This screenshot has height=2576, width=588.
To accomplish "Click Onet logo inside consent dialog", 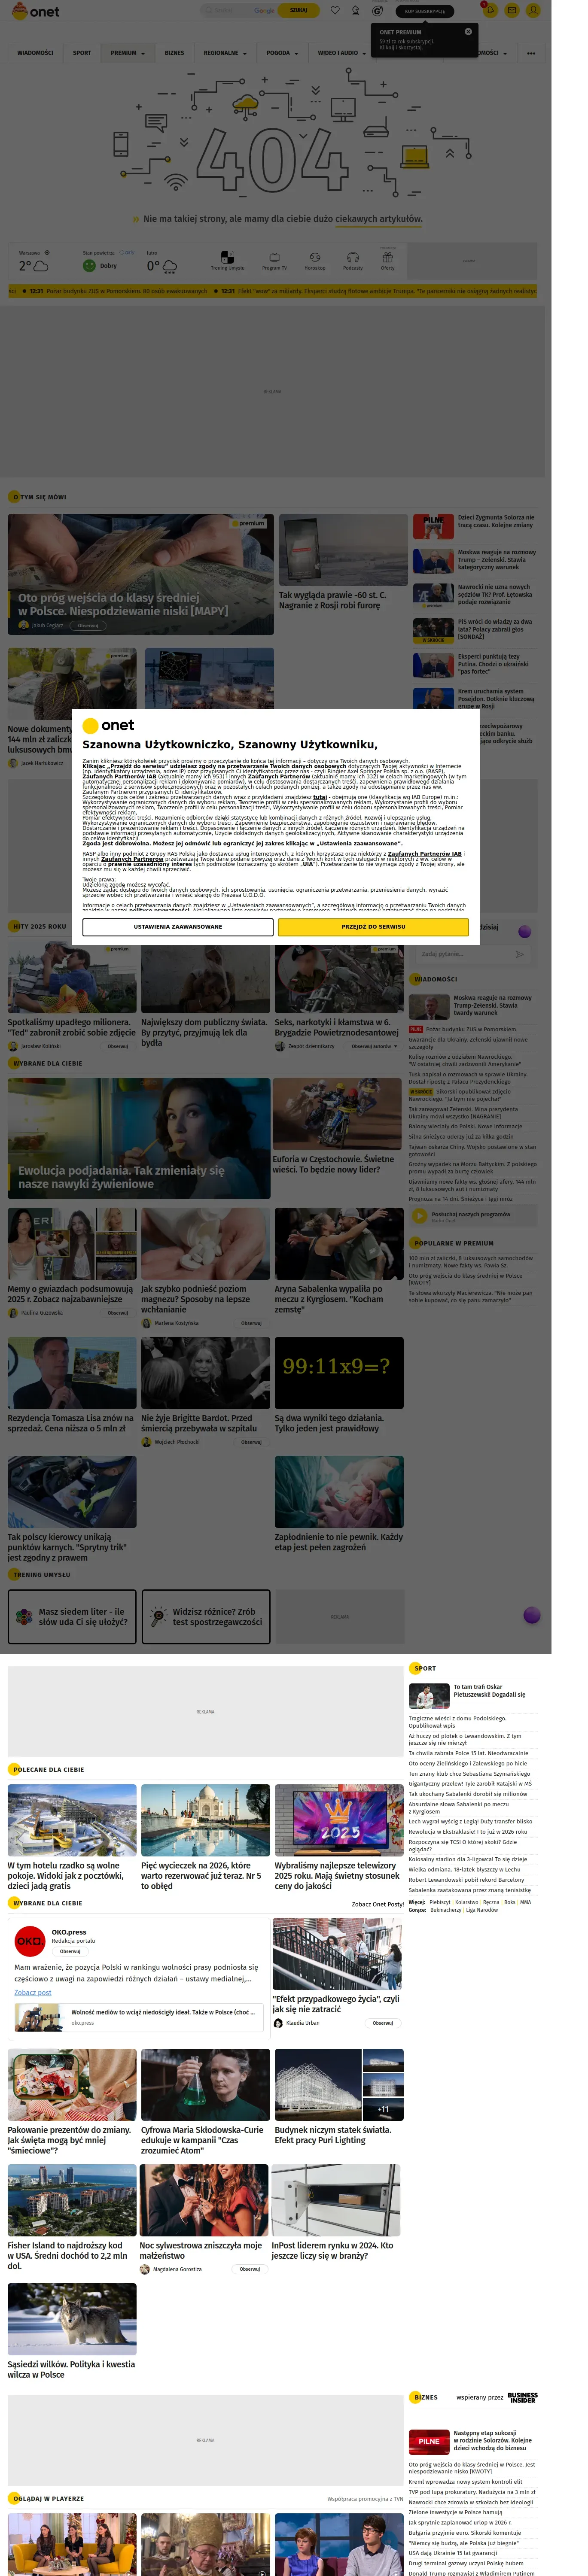I will (108, 725).
